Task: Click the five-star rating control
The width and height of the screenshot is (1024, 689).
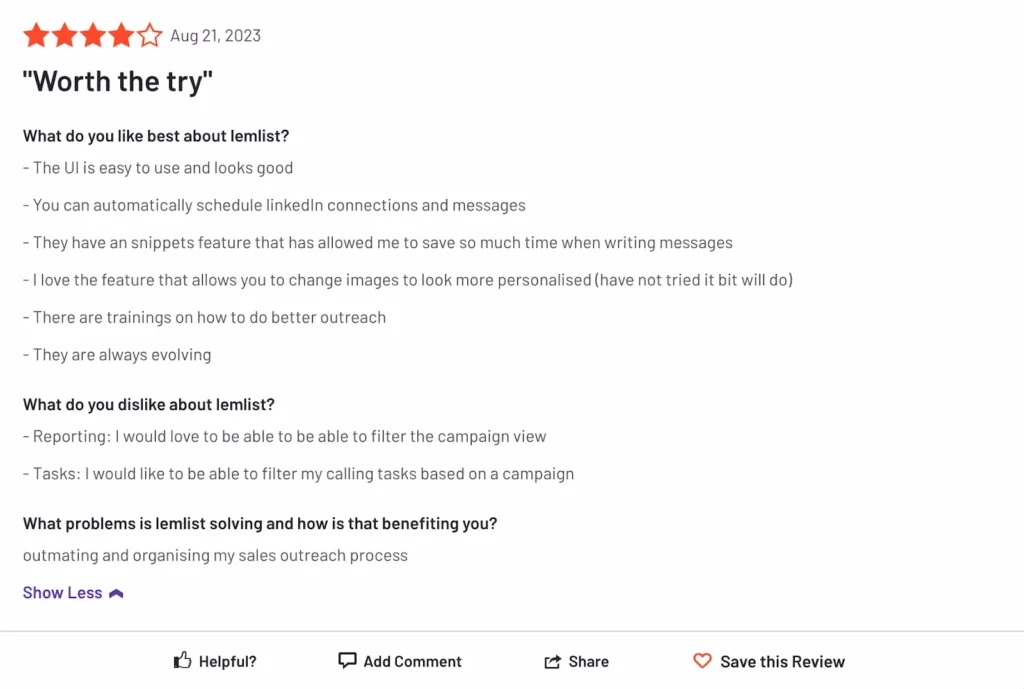Action: pos(92,35)
